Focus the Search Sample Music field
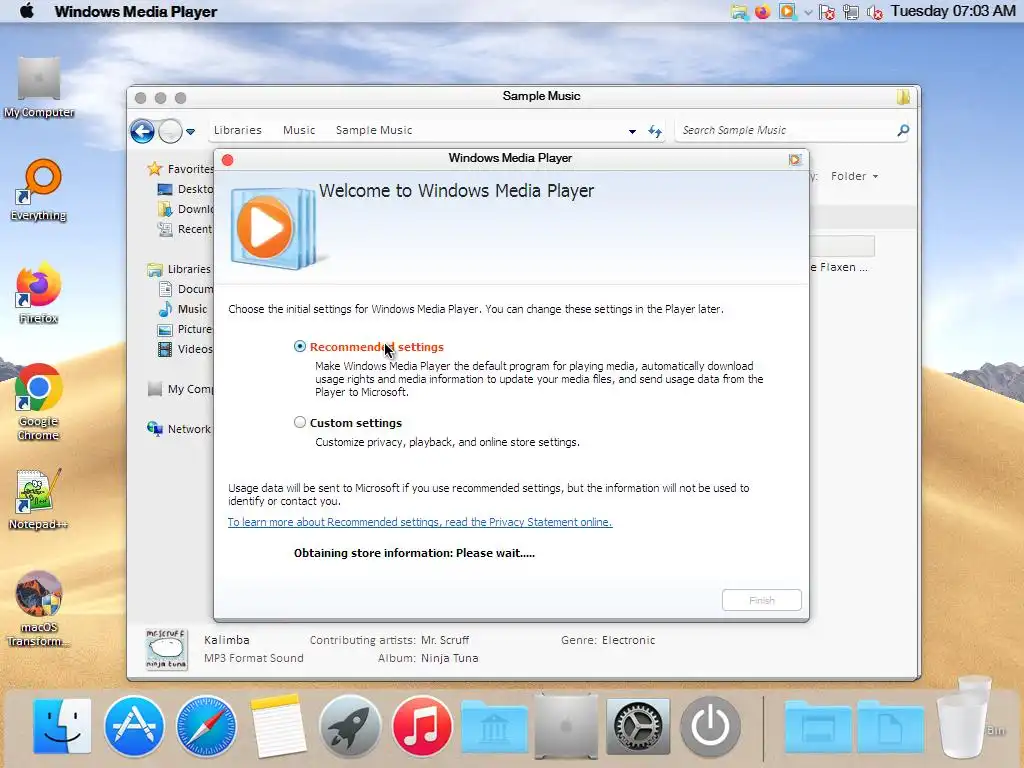Image resolution: width=1024 pixels, height=768 pixels. (786, 130)
